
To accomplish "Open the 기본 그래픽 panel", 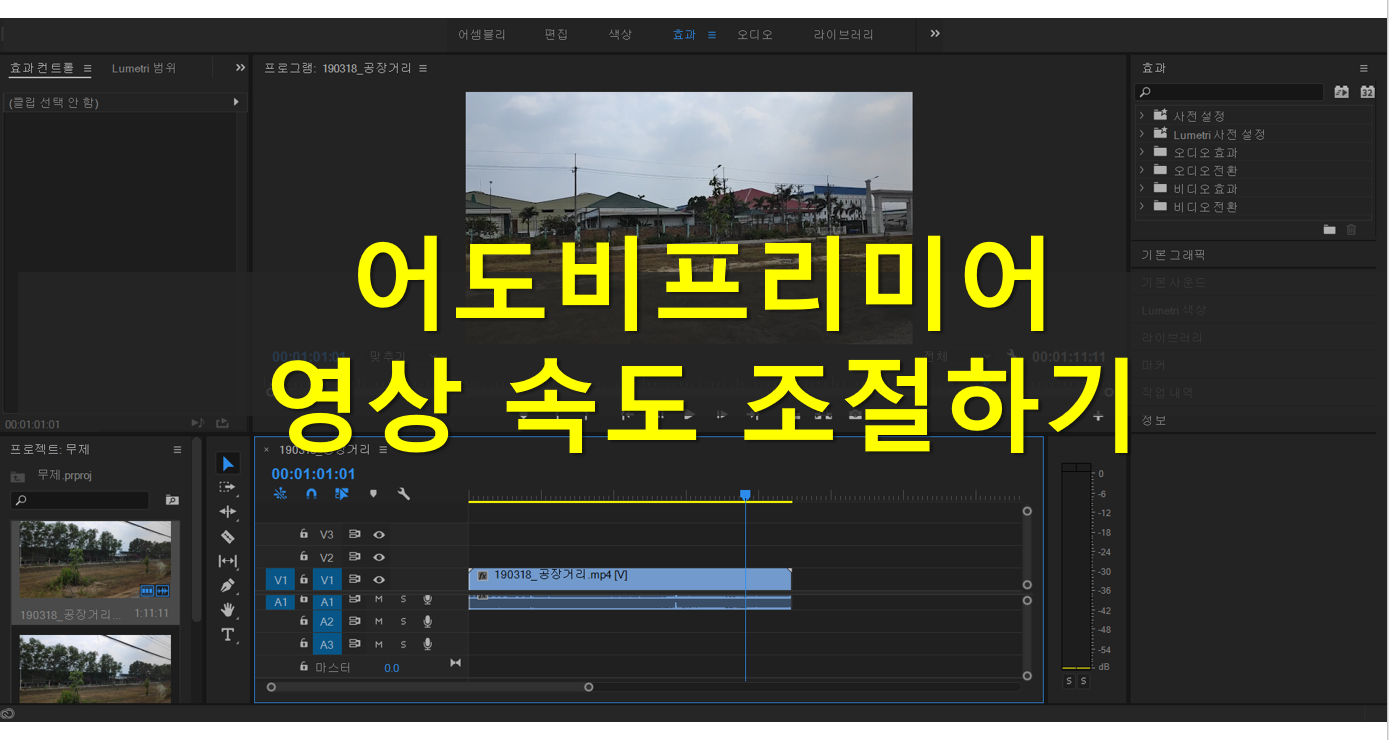I will [1173, 255].
